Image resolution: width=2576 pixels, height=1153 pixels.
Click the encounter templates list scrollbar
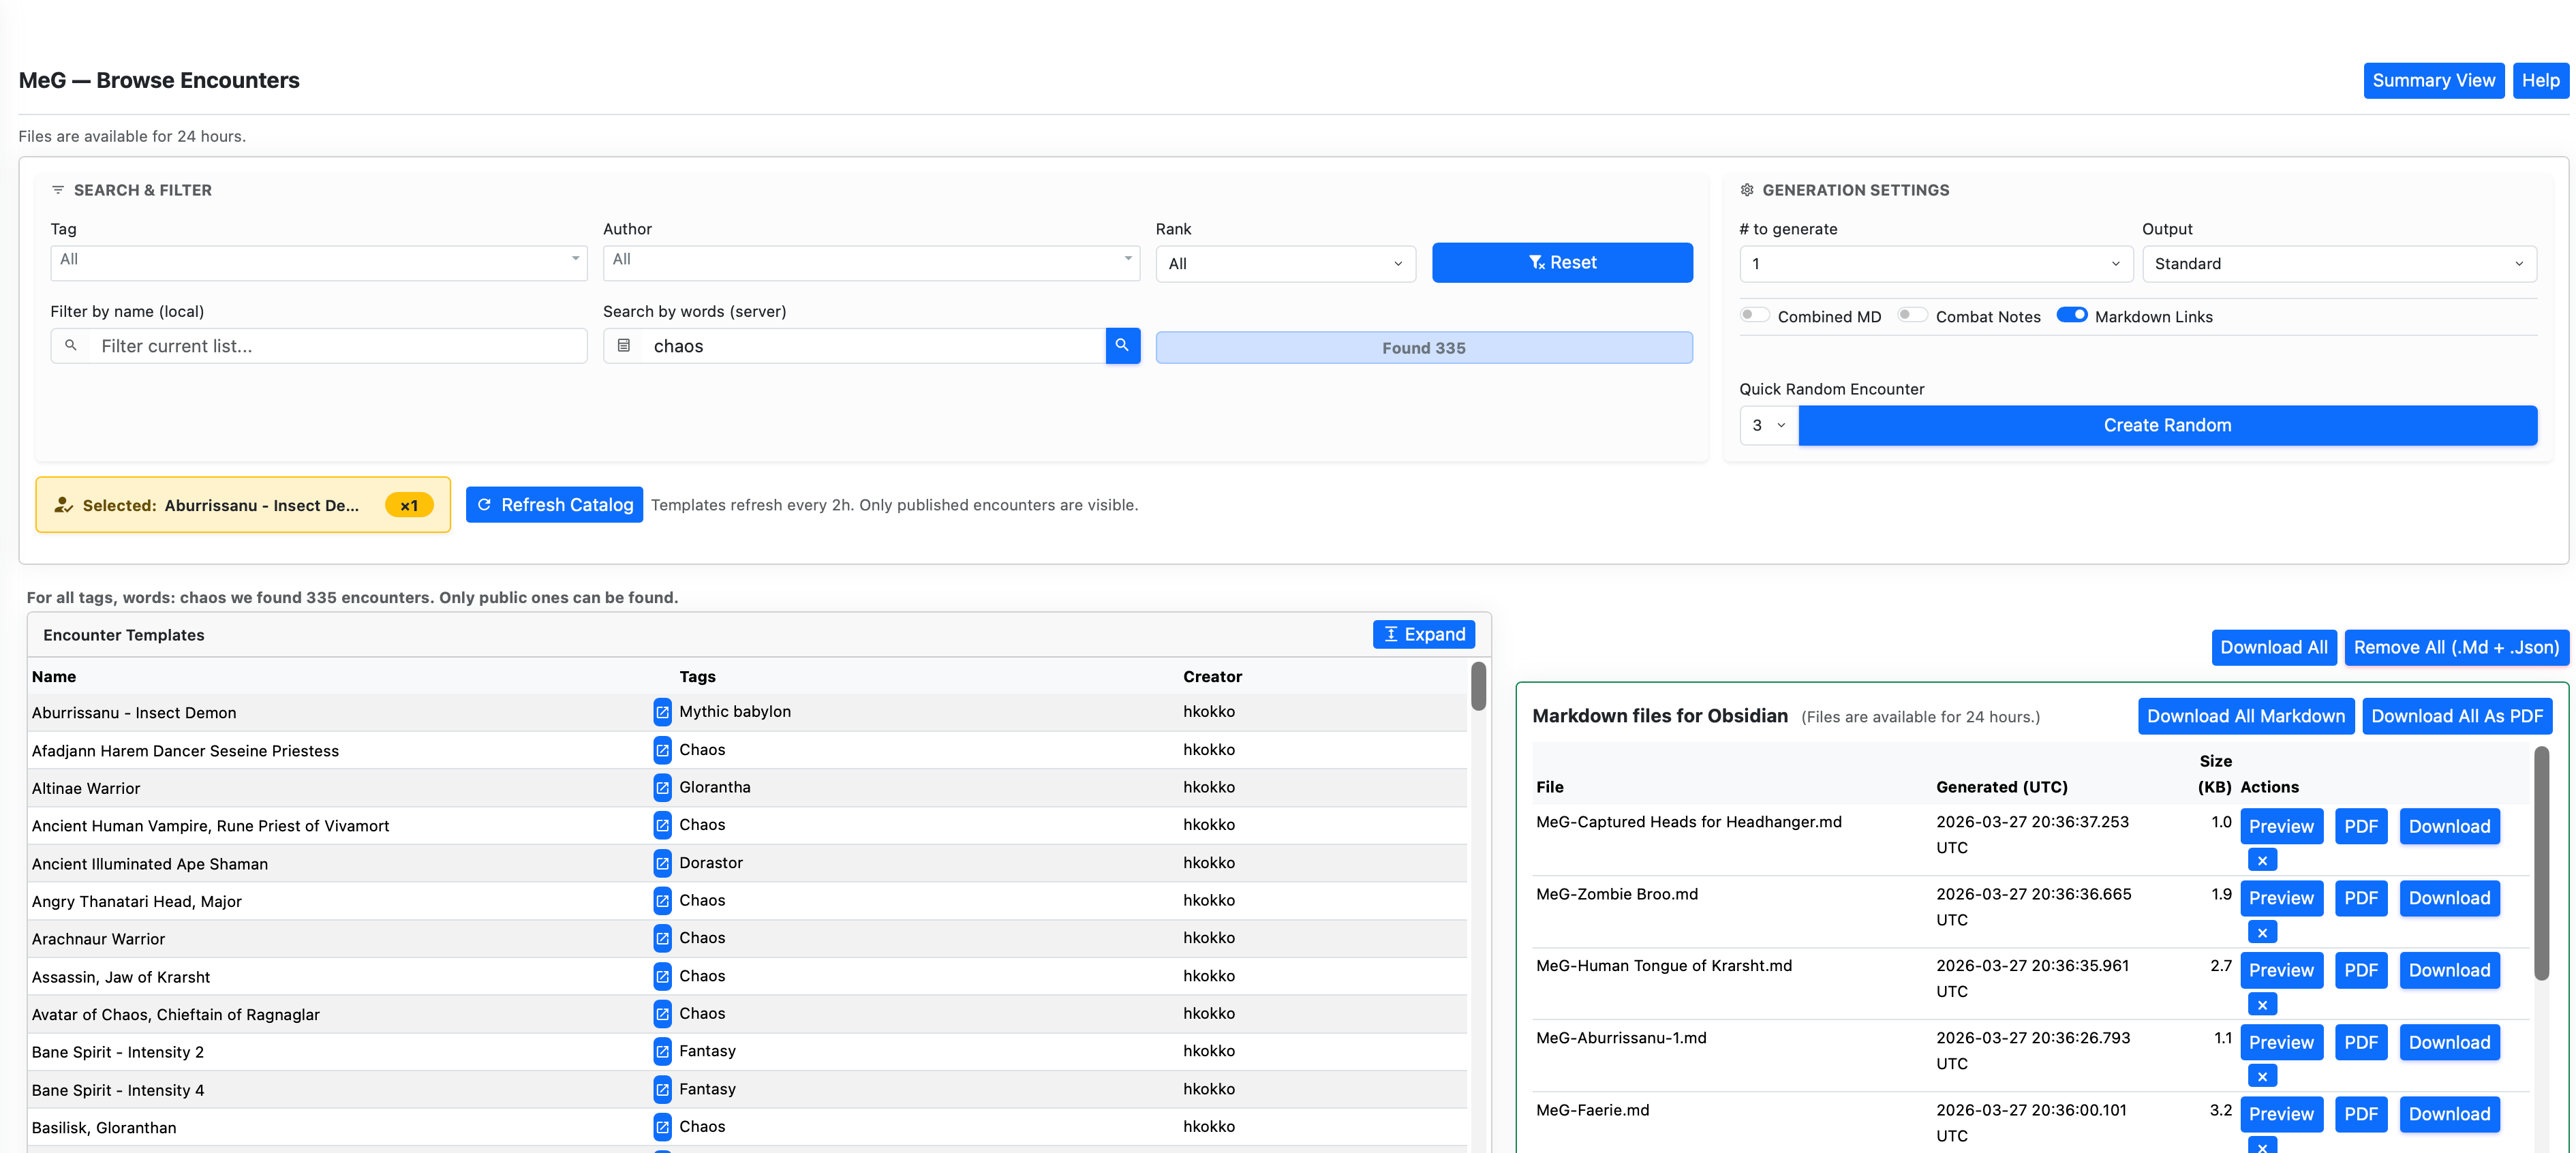tap(1478, 686)
